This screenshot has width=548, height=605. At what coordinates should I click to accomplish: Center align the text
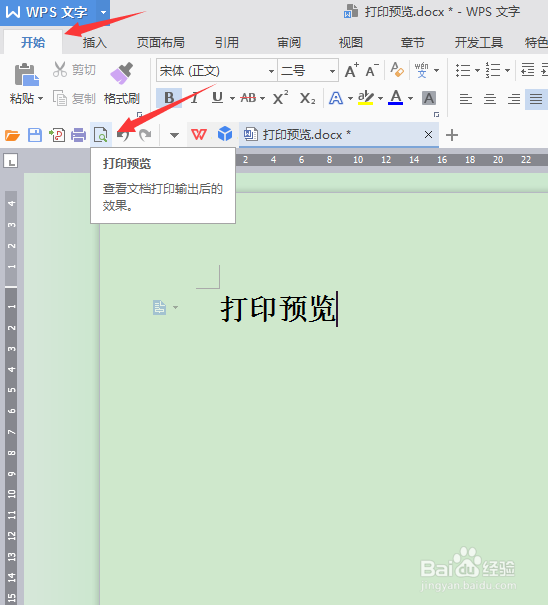coord(490,99)
